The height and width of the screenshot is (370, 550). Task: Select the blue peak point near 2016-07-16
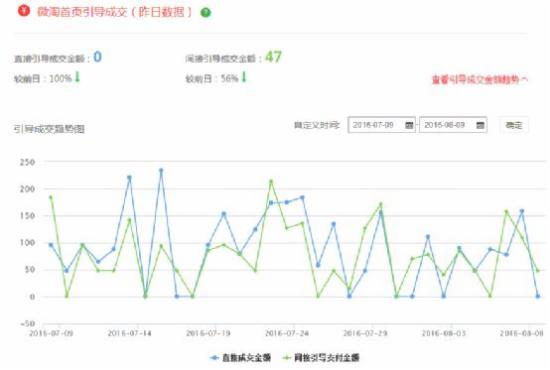tap(161, 170)
